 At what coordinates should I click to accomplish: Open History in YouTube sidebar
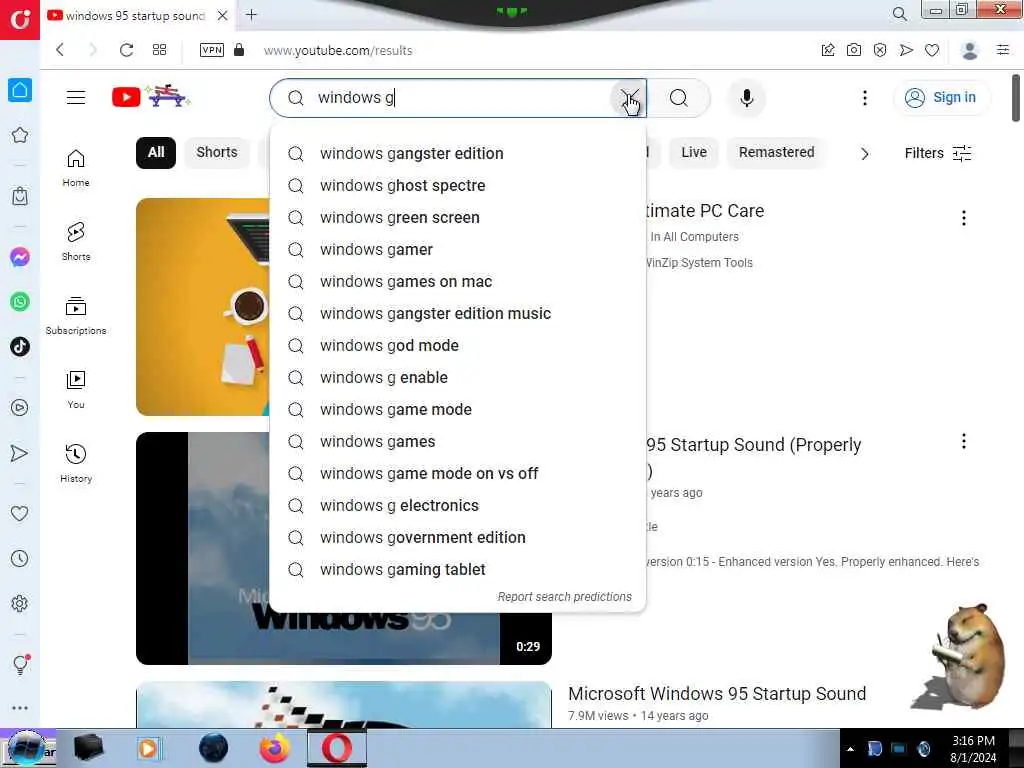(x=76, y=464)
